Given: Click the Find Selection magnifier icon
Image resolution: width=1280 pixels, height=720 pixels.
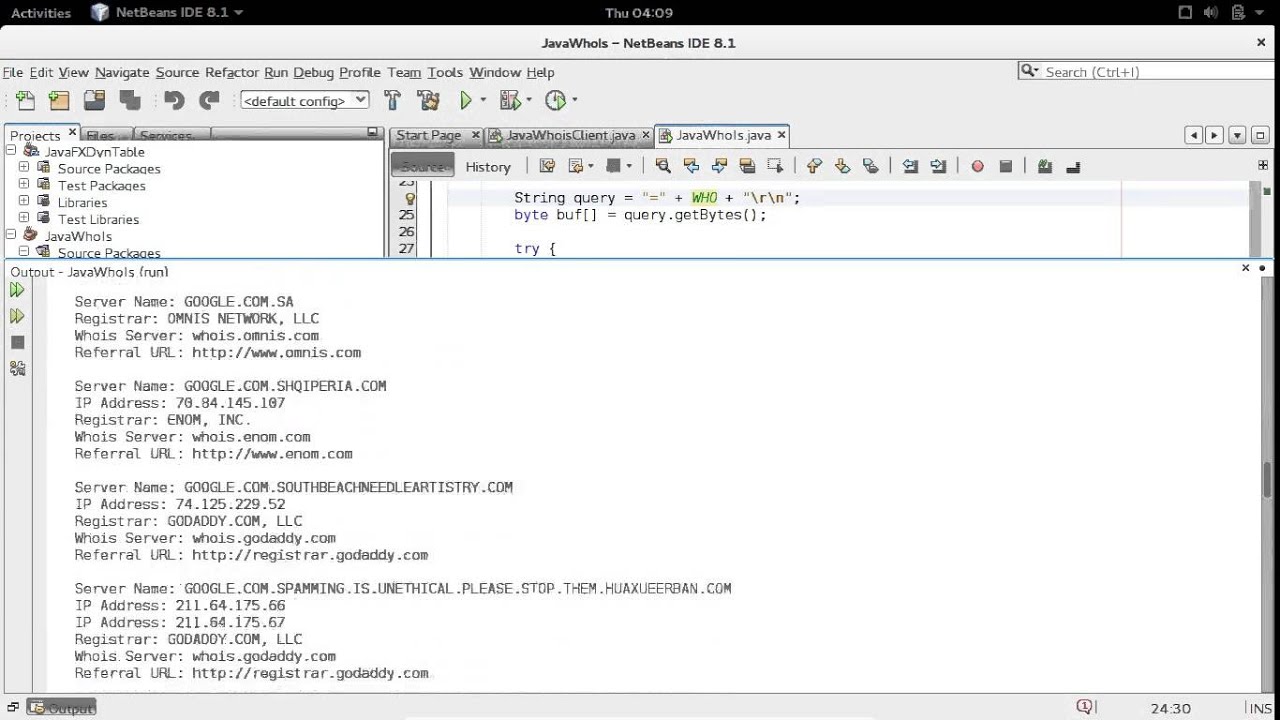Looking at the screenshot, I should (662, 166).
